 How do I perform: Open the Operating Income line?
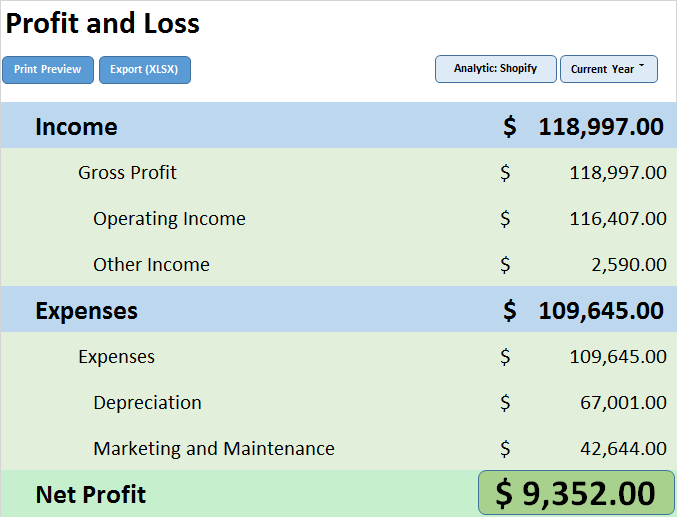pos(169,219)
